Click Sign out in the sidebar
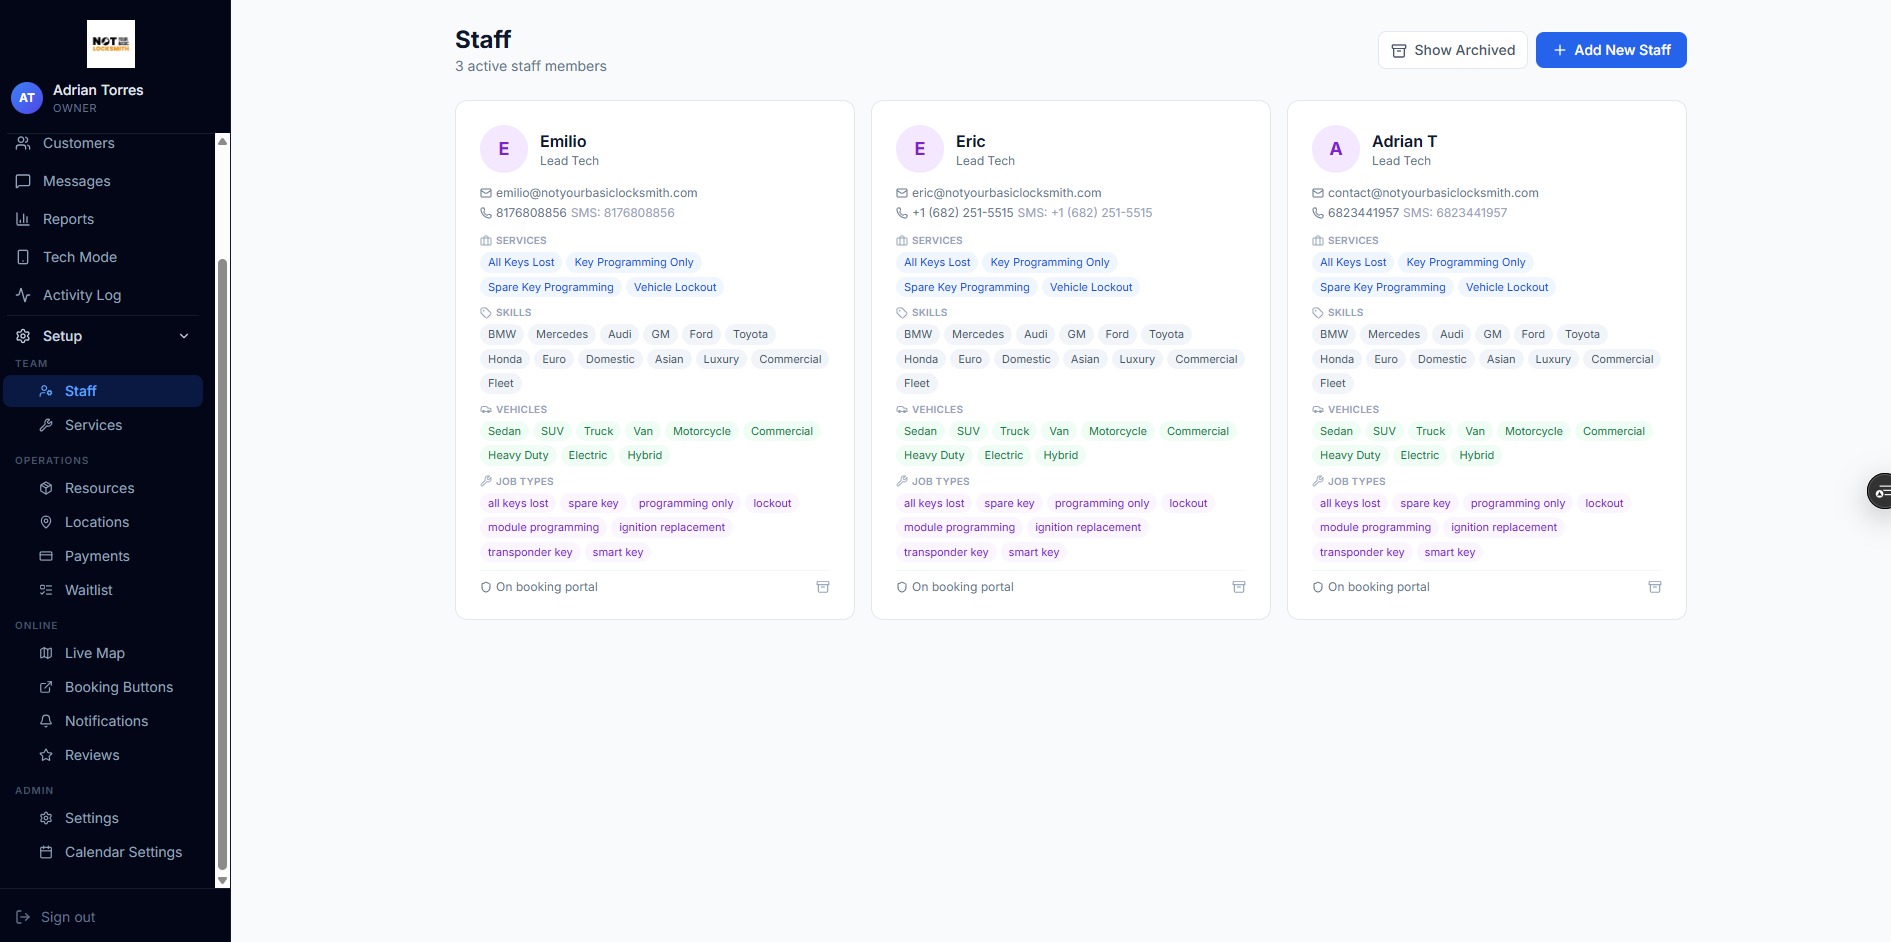The width and height of the screenshot is (1891, 942). point(68,917)
